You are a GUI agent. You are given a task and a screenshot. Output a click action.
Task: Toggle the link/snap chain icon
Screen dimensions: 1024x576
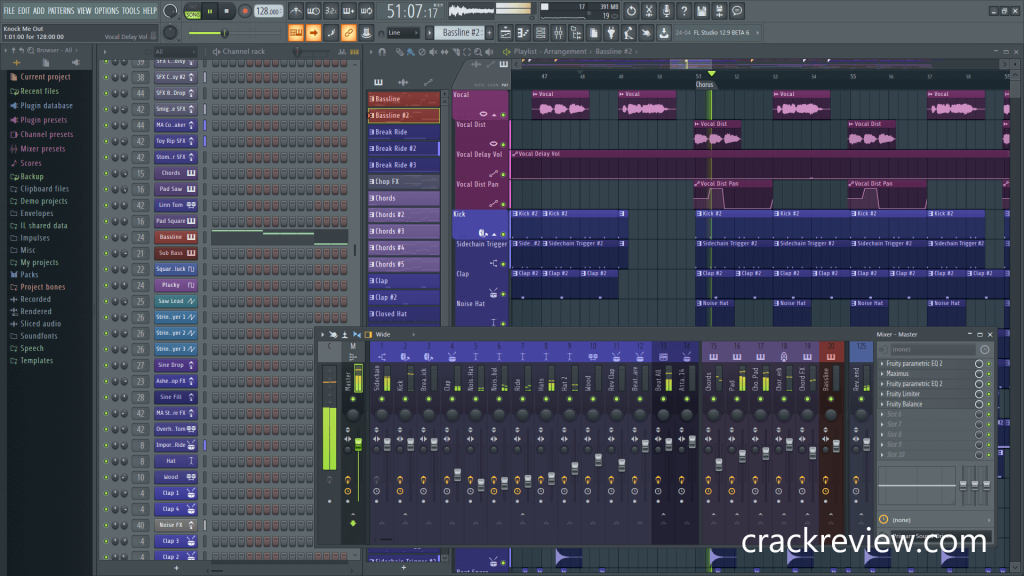[x=348, y=33]
